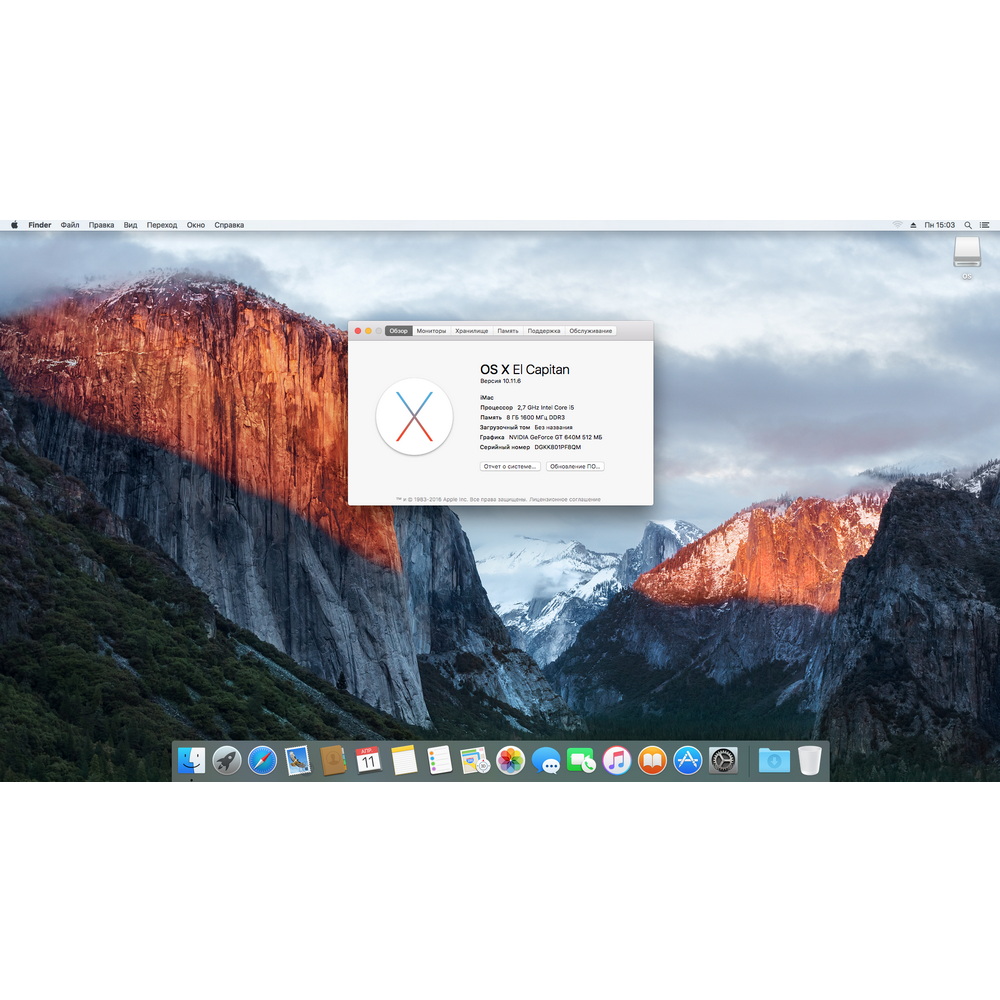
Task: Click the Отчет о системе button
Action: (x=510, y=466)
